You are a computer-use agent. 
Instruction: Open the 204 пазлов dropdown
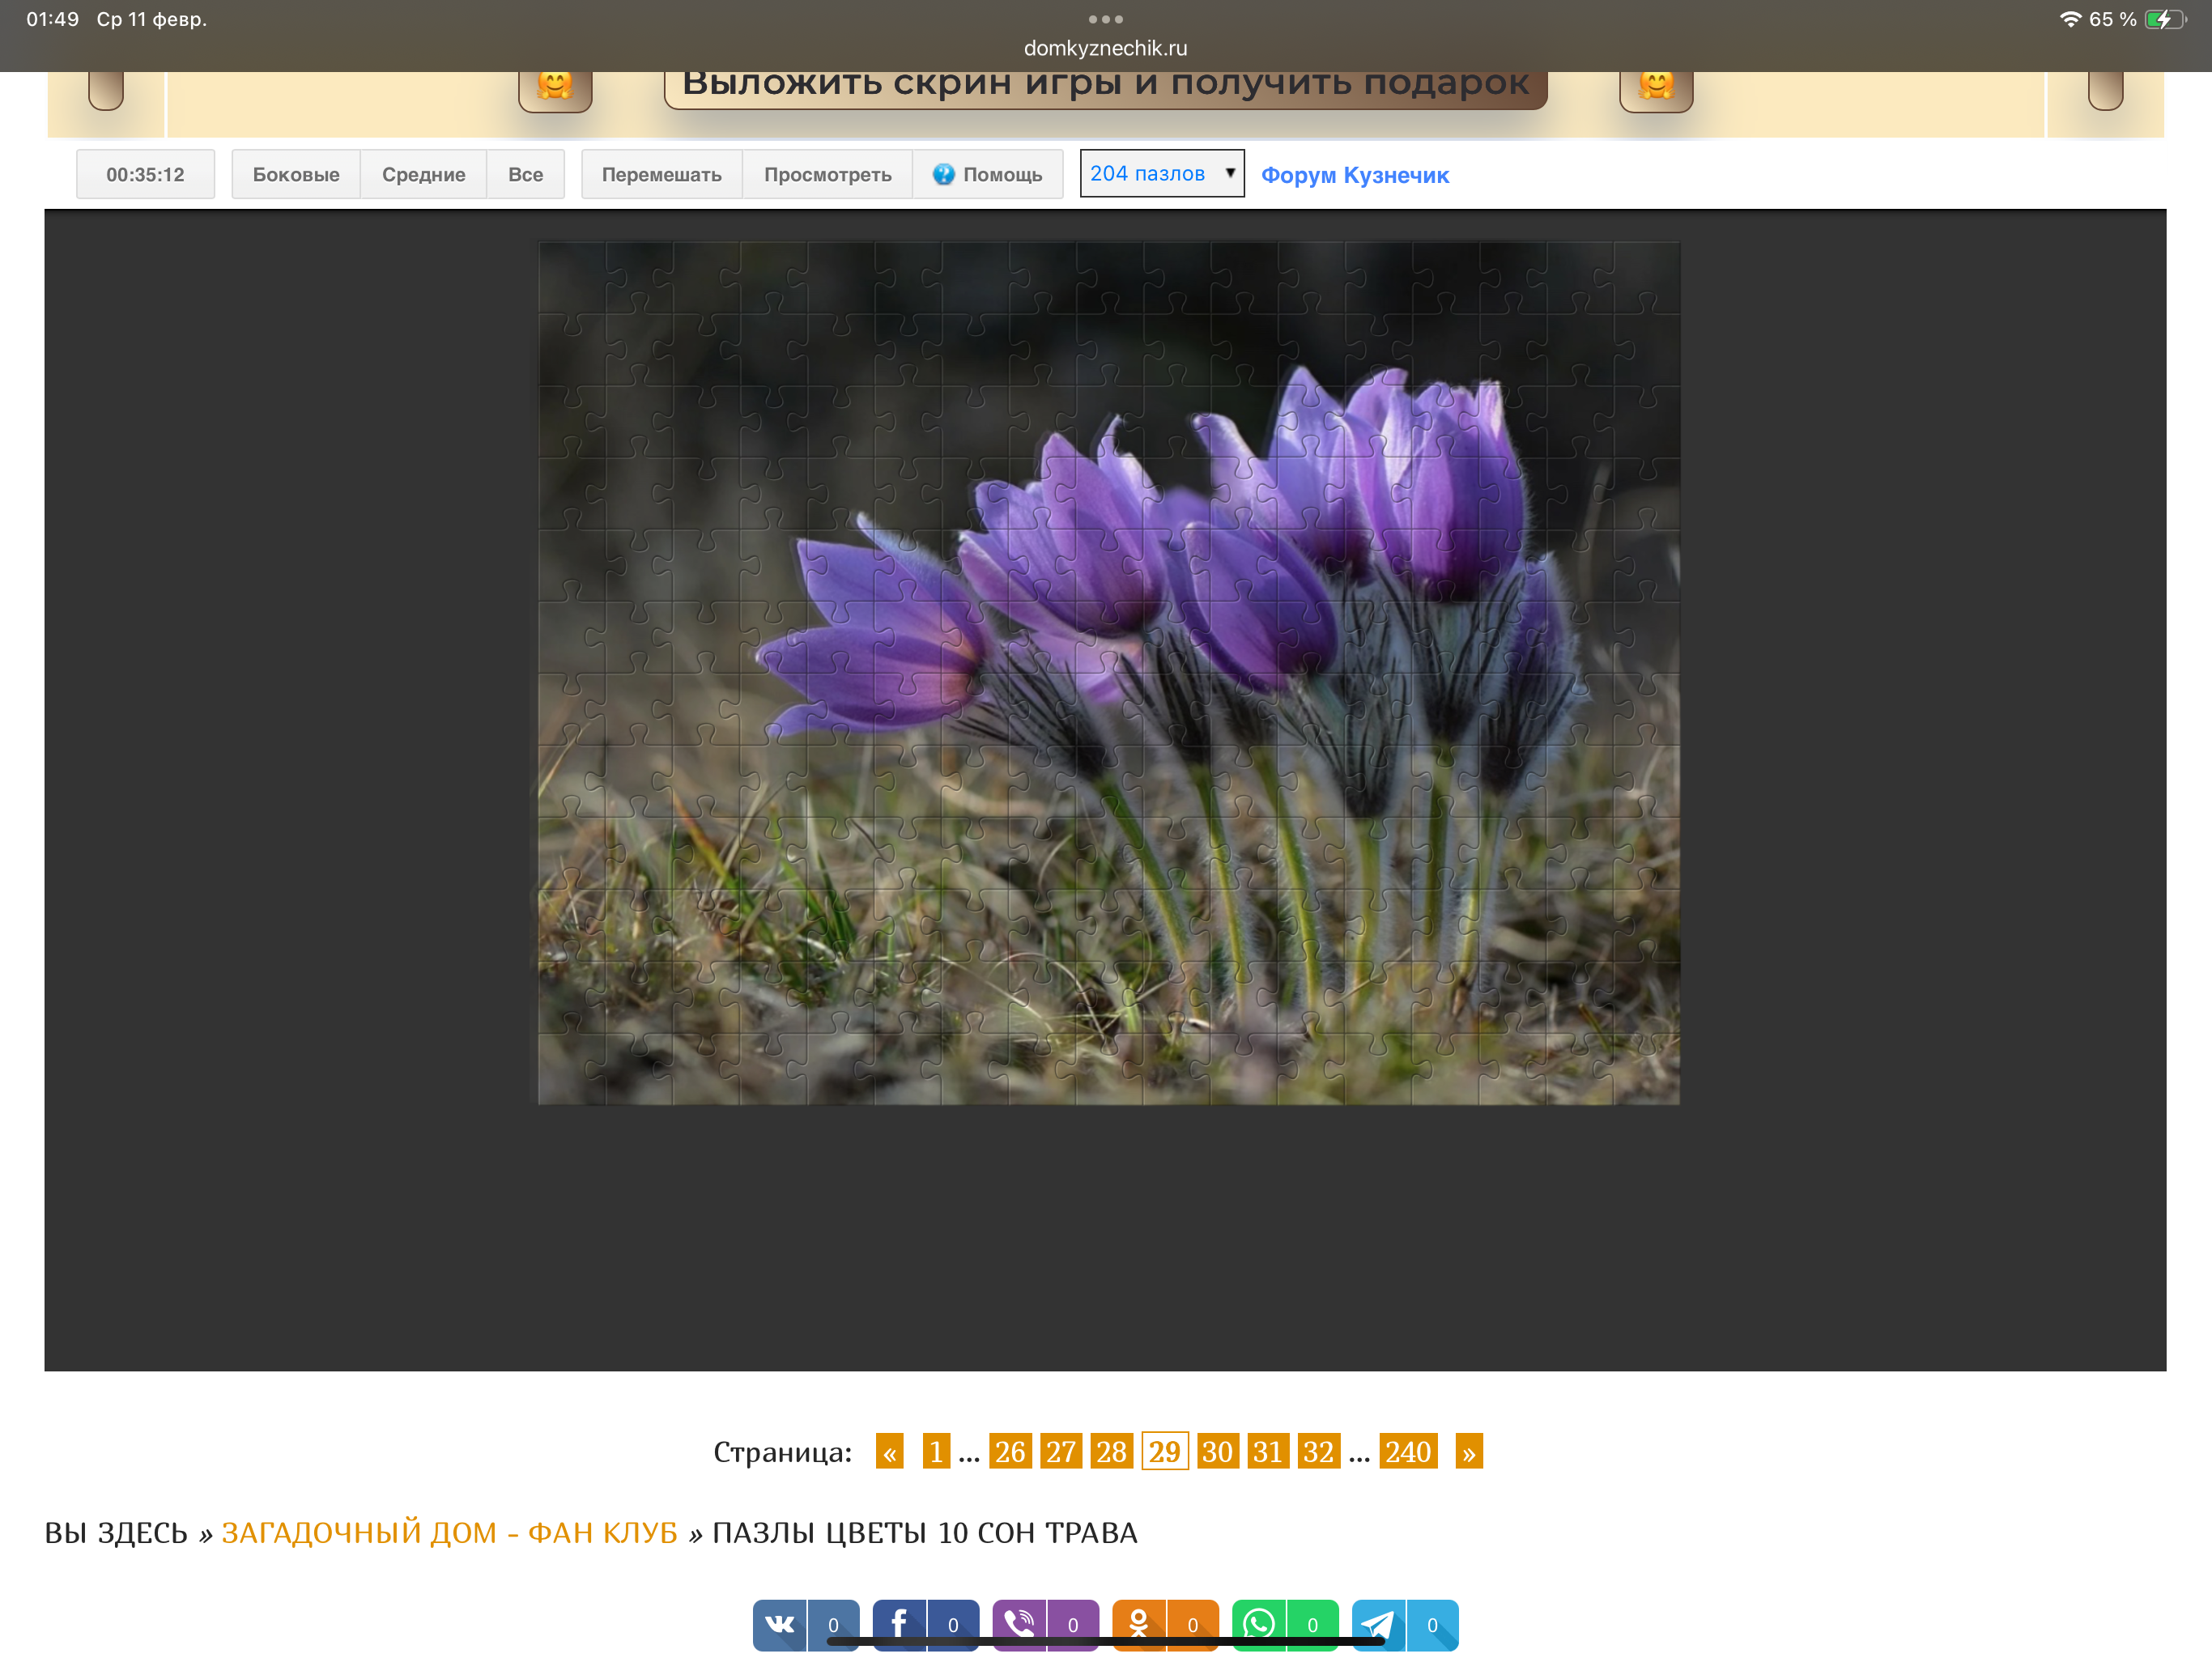tap(1161, 174)
